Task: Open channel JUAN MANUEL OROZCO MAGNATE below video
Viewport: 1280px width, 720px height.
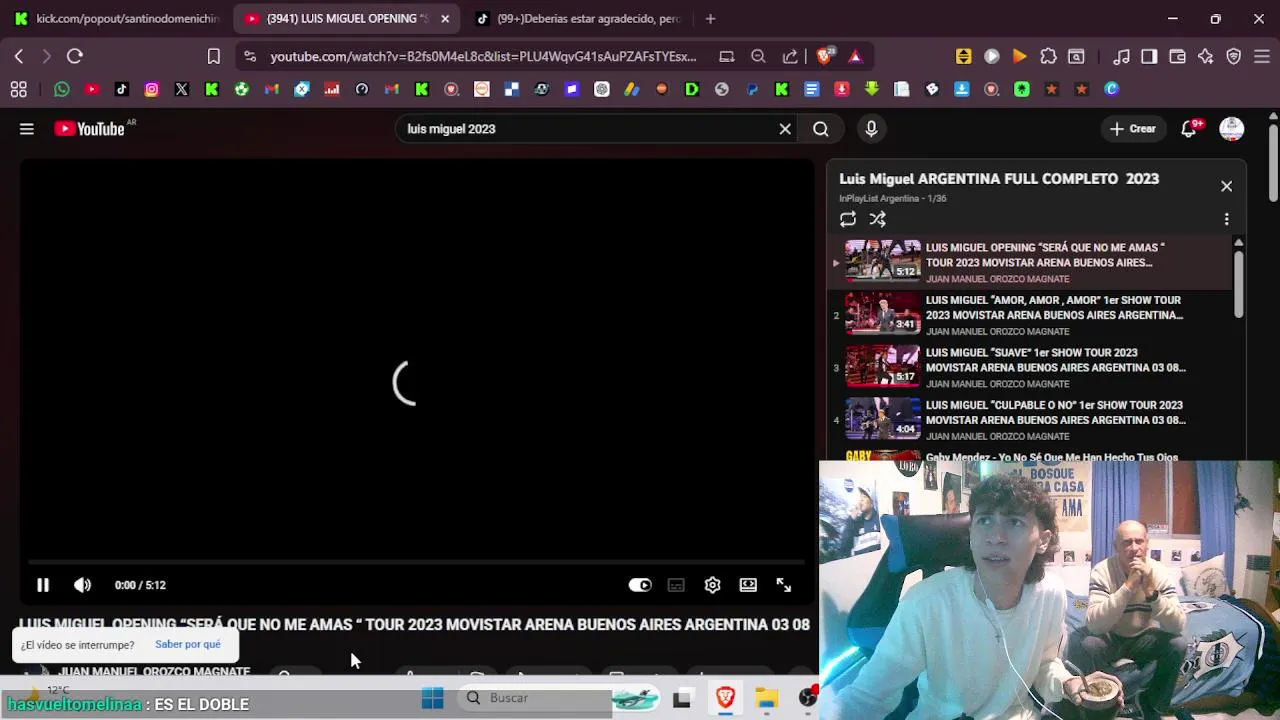Action: click(154, 671)
